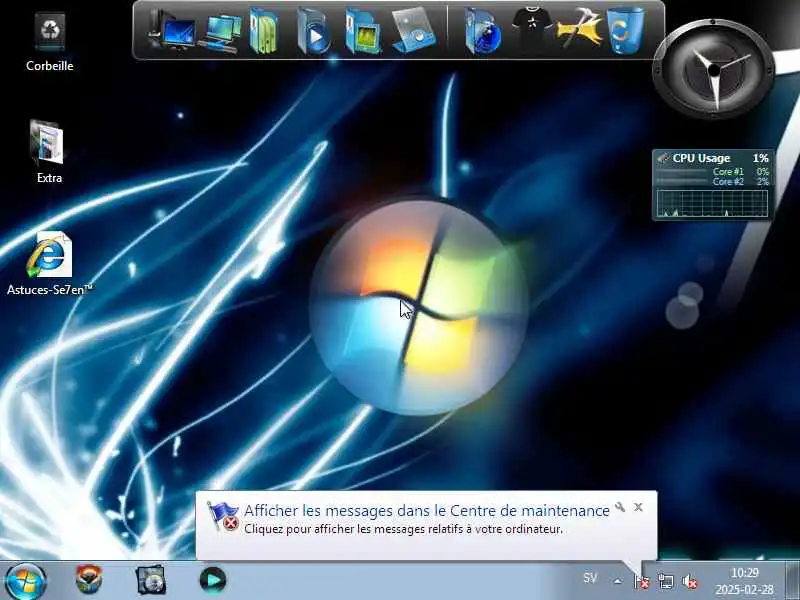Screen dimensions: 800x600
Task: Open the Windows Start orb
Action: pyautogui.click(x=25, y=581)
